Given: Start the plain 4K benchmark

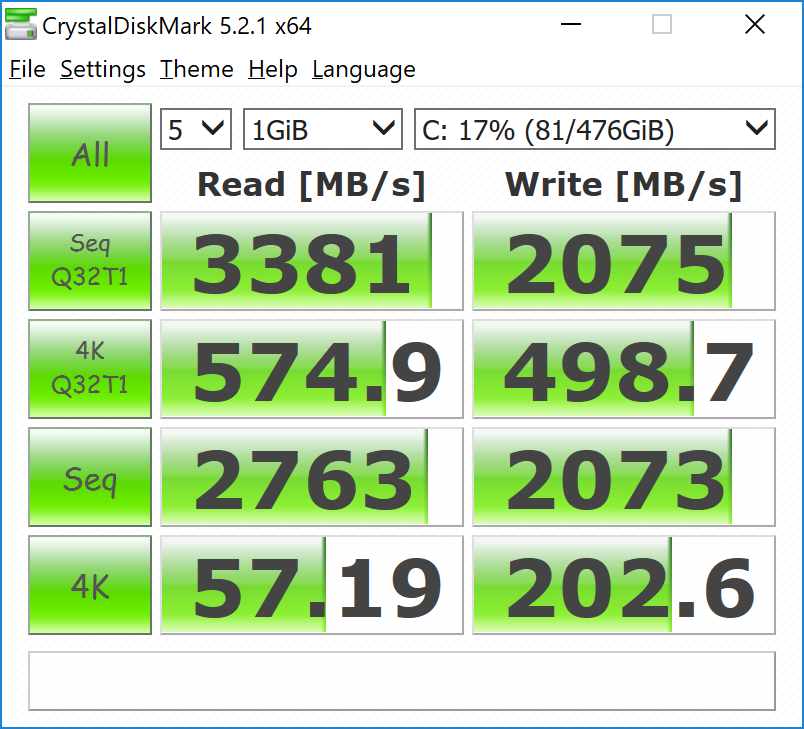Looking at the screenshot, I should tap(90, 585).
